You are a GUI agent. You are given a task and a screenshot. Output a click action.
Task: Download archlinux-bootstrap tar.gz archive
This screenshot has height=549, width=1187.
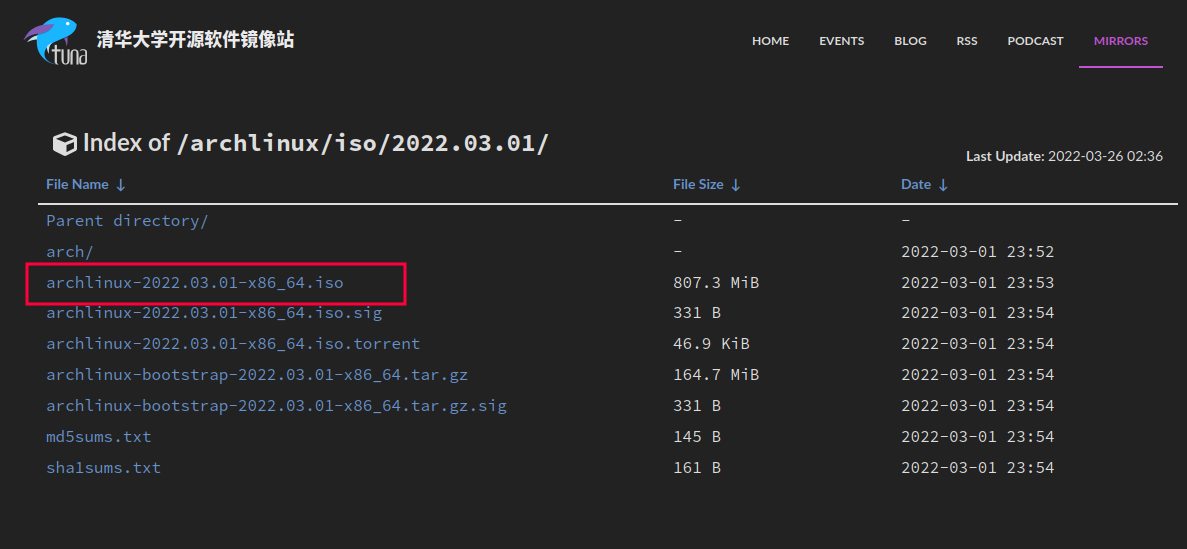256,375
